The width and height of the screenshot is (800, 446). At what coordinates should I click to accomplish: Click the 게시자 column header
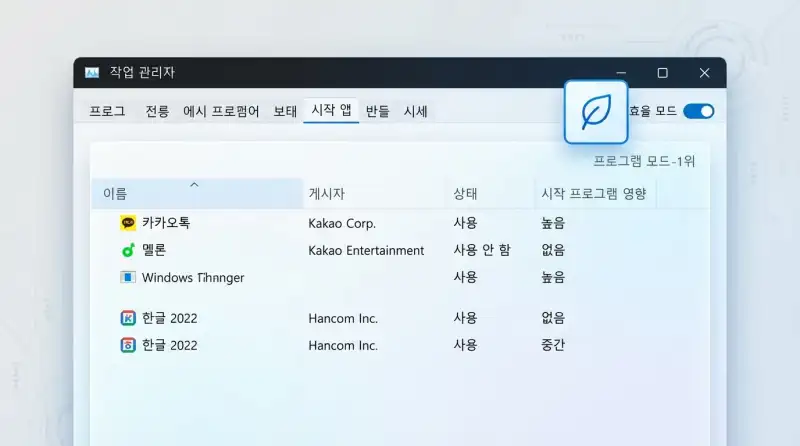coord(327,194)
